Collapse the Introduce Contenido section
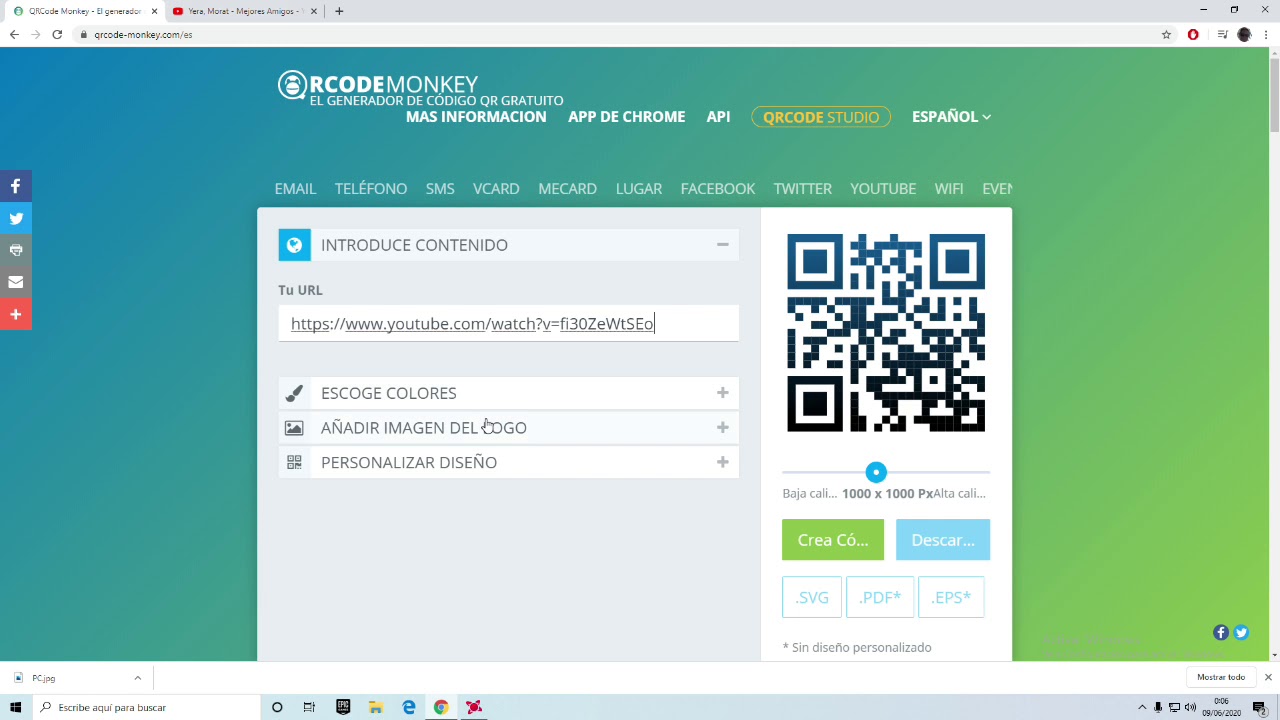The height and width of the screenshot is (720, 1280). (722, 245)
